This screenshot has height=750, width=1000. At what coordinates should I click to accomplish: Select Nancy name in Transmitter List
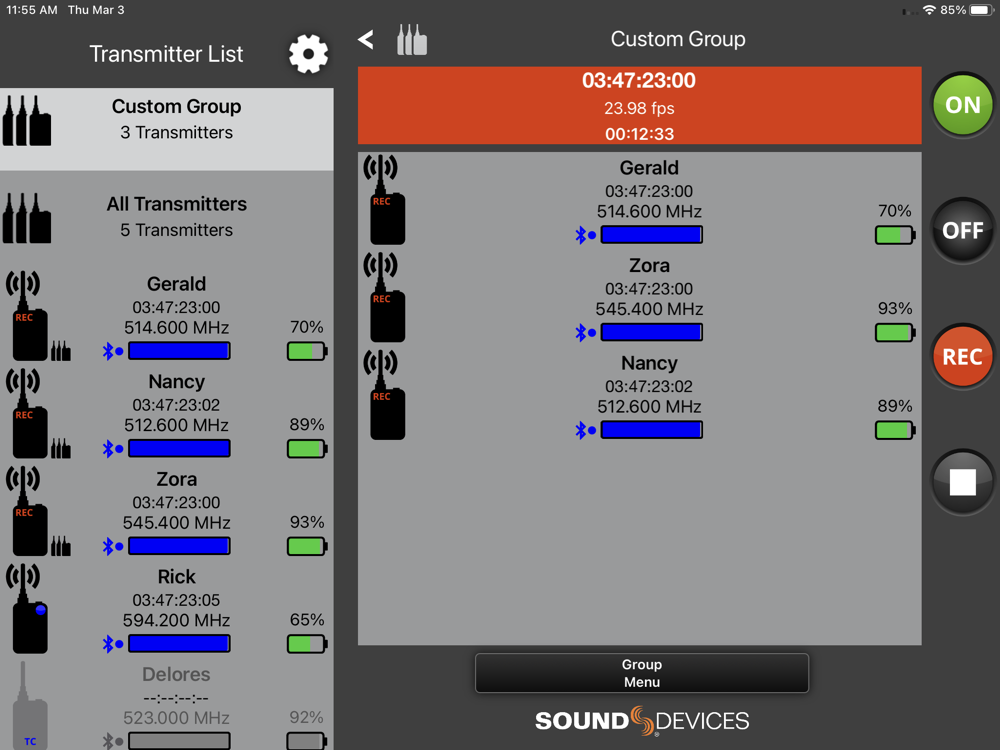177,381
